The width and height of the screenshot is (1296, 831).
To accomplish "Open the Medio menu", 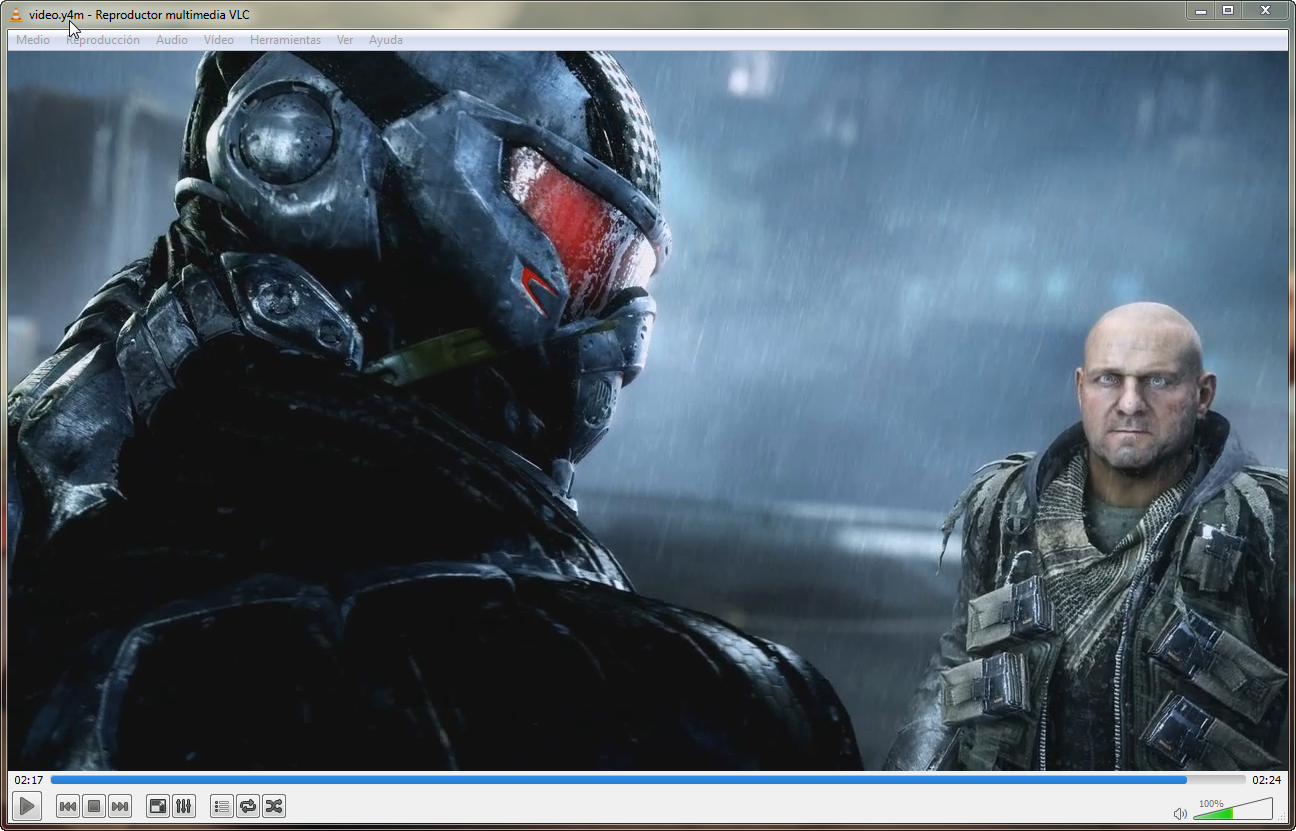I will click(x=33, y=40).
